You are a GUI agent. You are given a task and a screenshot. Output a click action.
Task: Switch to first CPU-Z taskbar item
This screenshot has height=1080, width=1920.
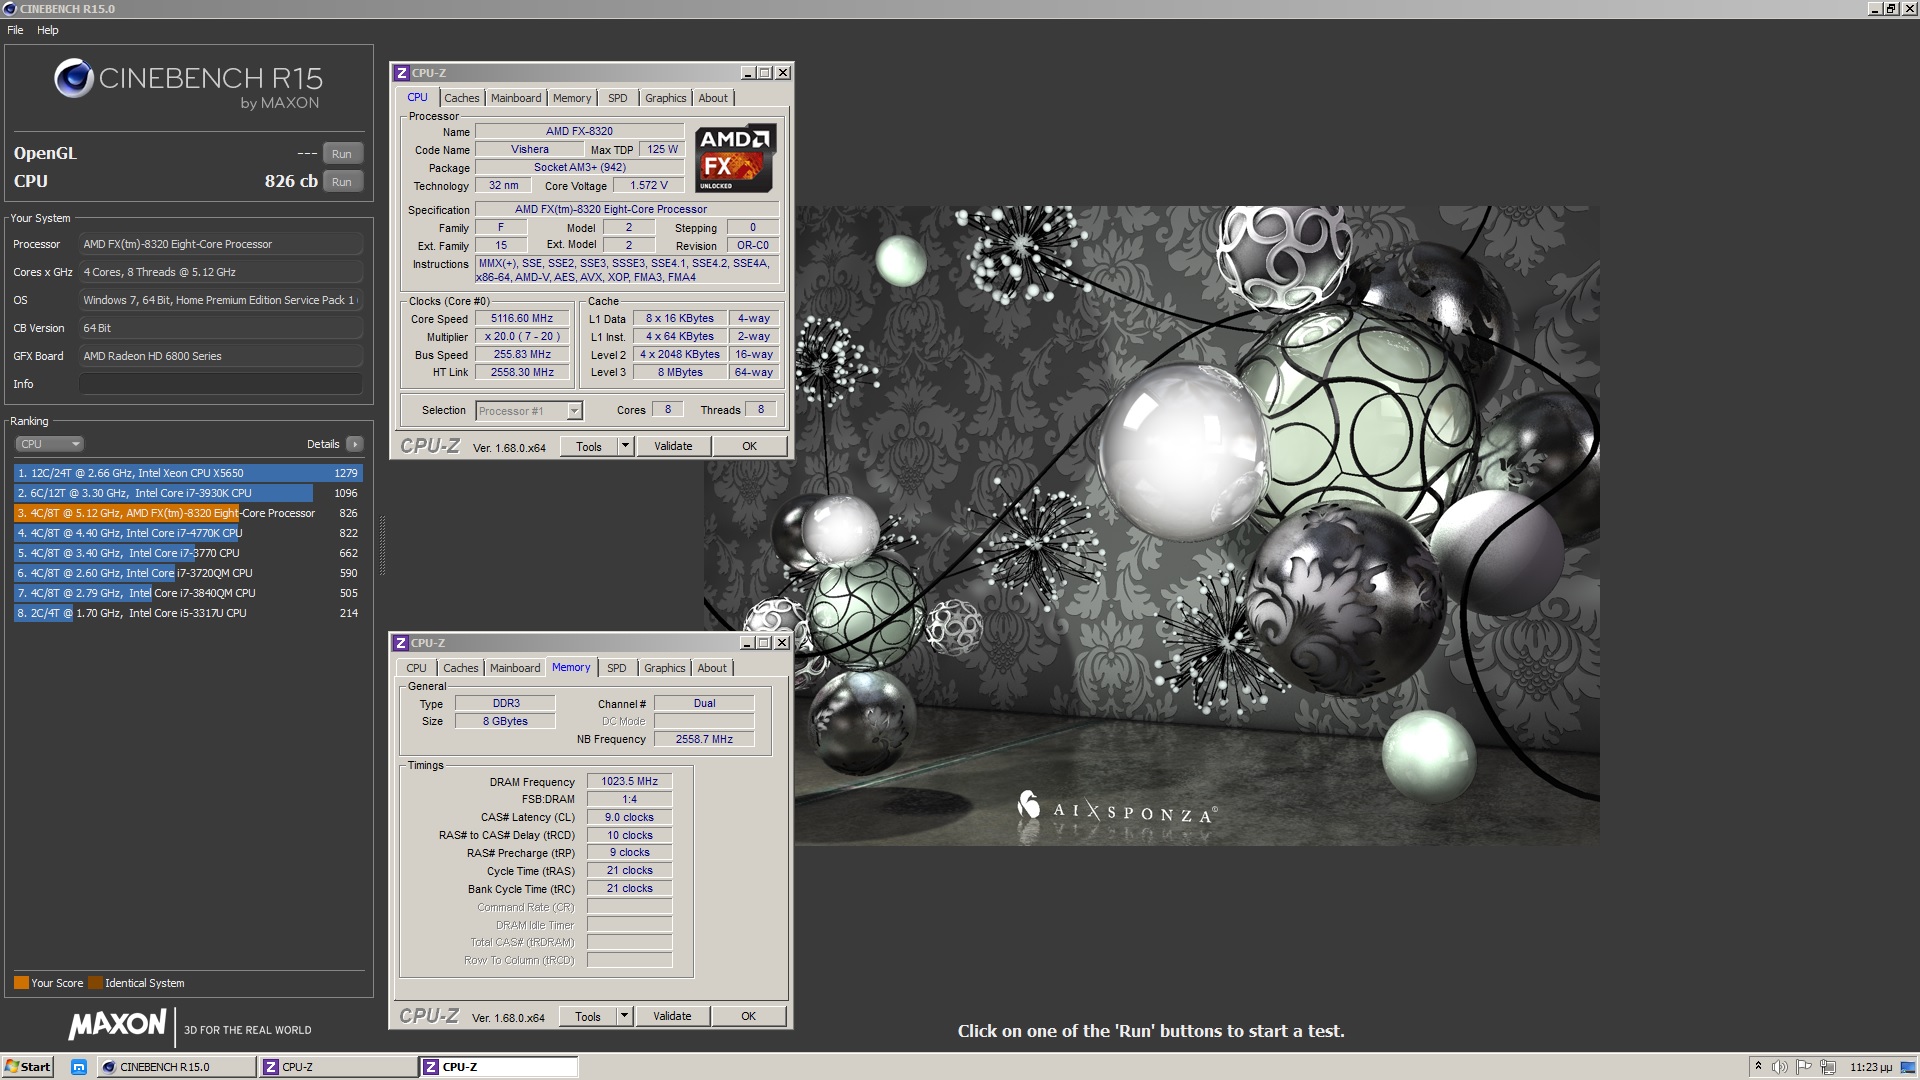338,1067
